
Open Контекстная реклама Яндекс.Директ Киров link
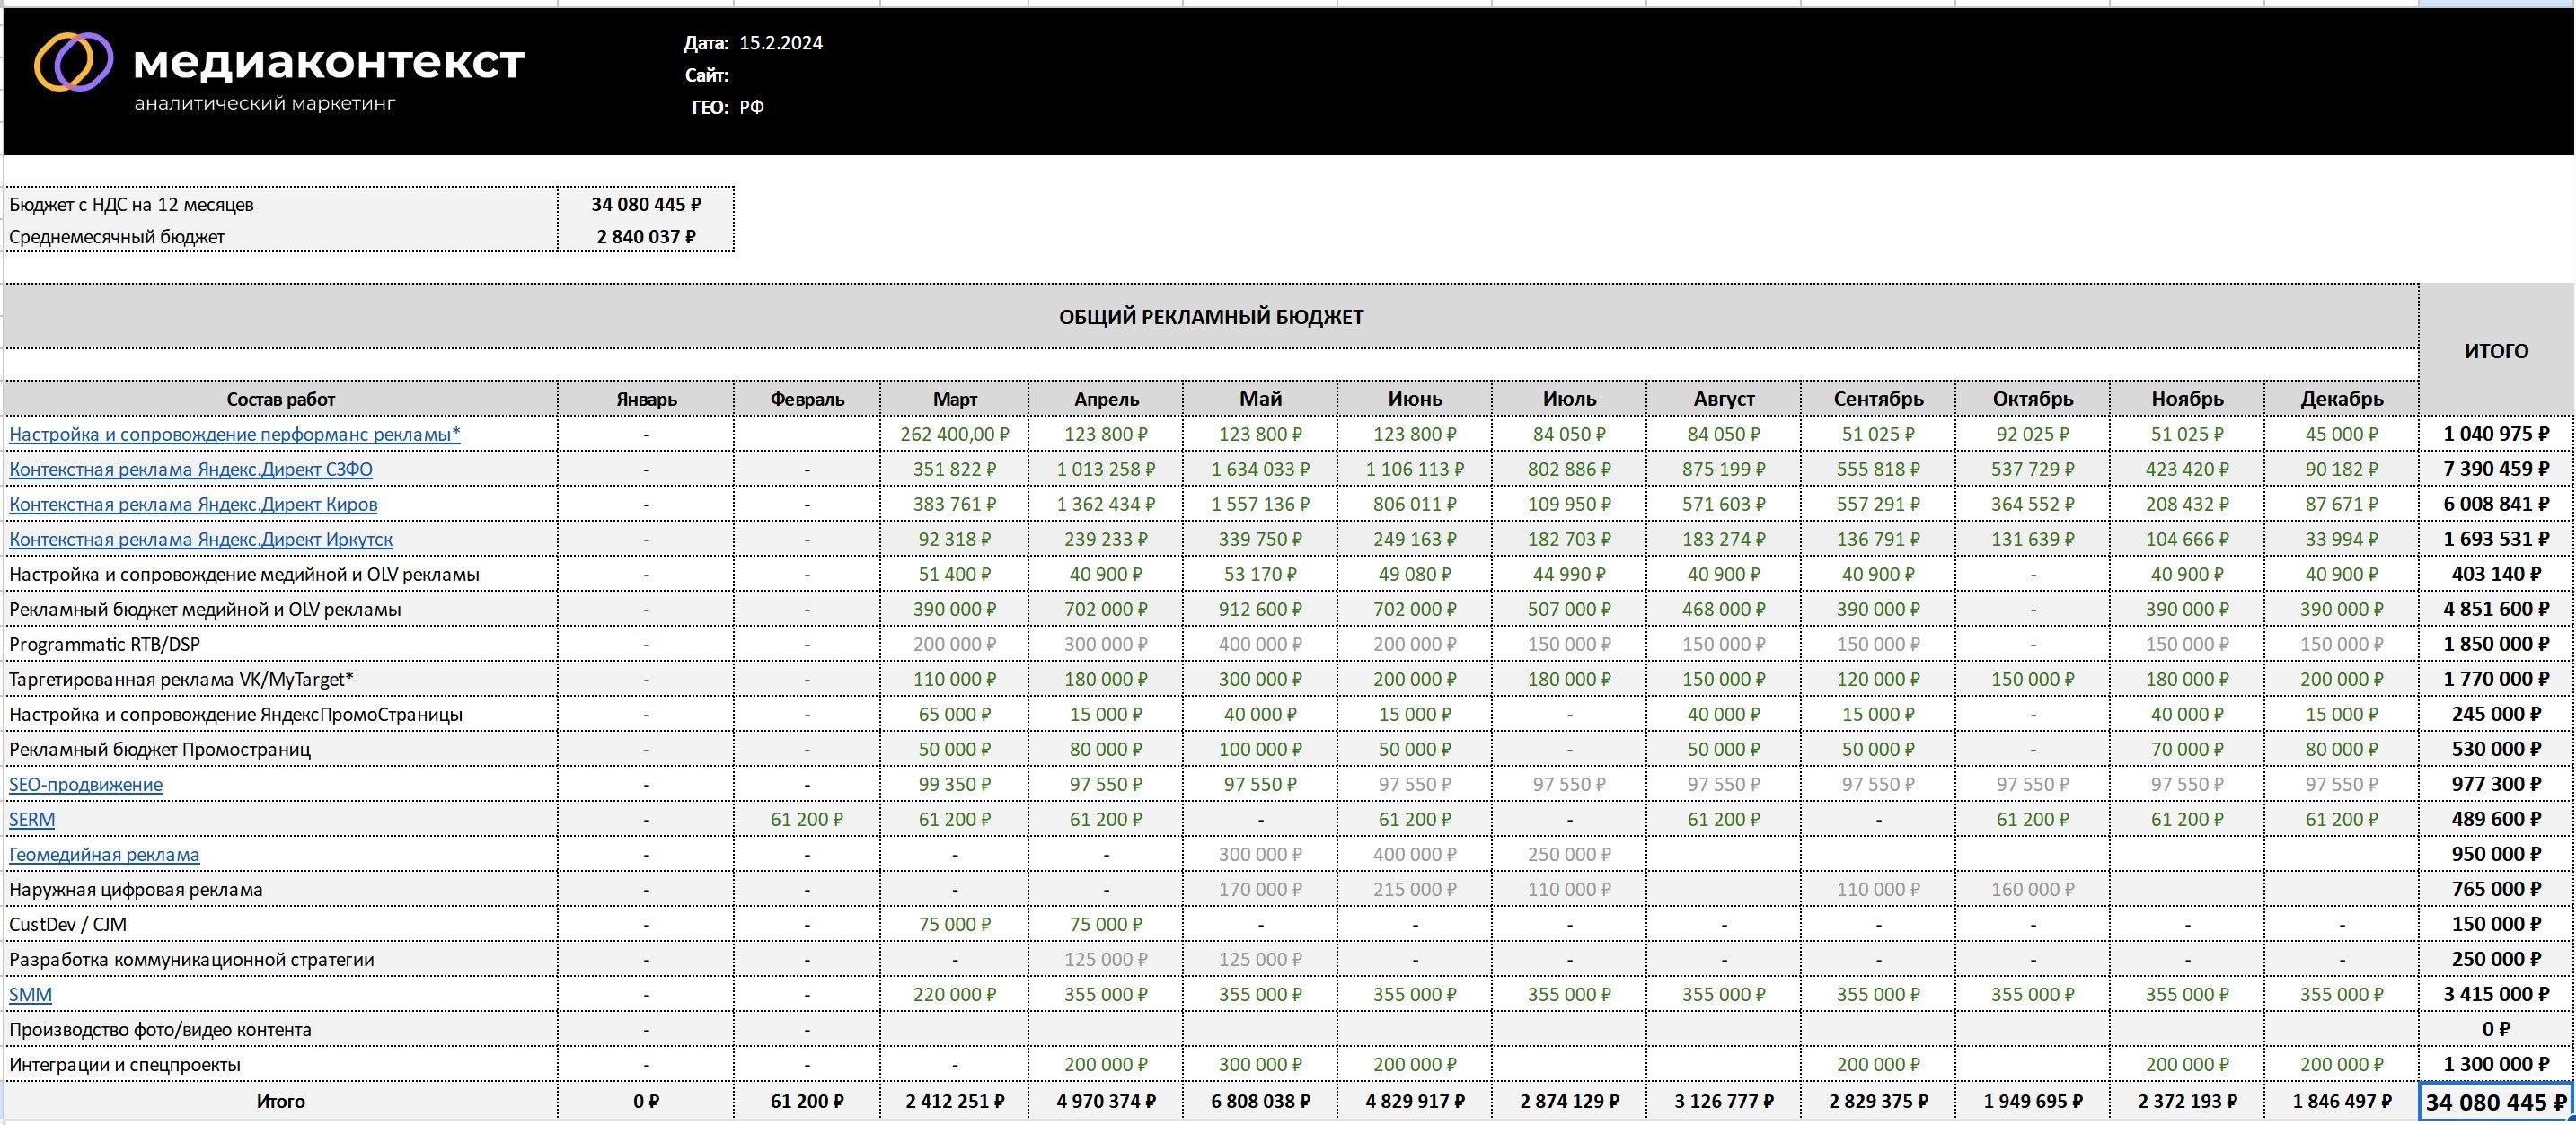(x=193, y=504)
